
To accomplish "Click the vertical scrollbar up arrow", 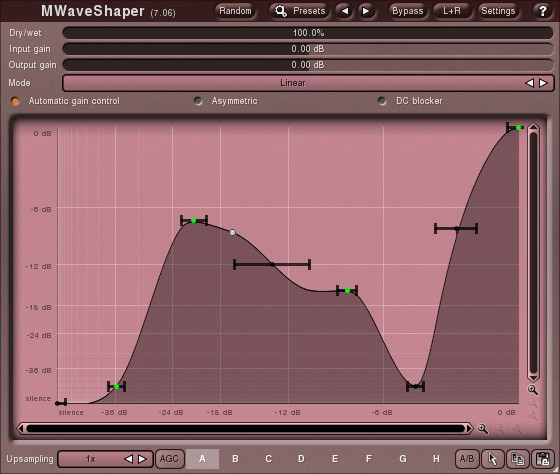I will coord(533,127).
